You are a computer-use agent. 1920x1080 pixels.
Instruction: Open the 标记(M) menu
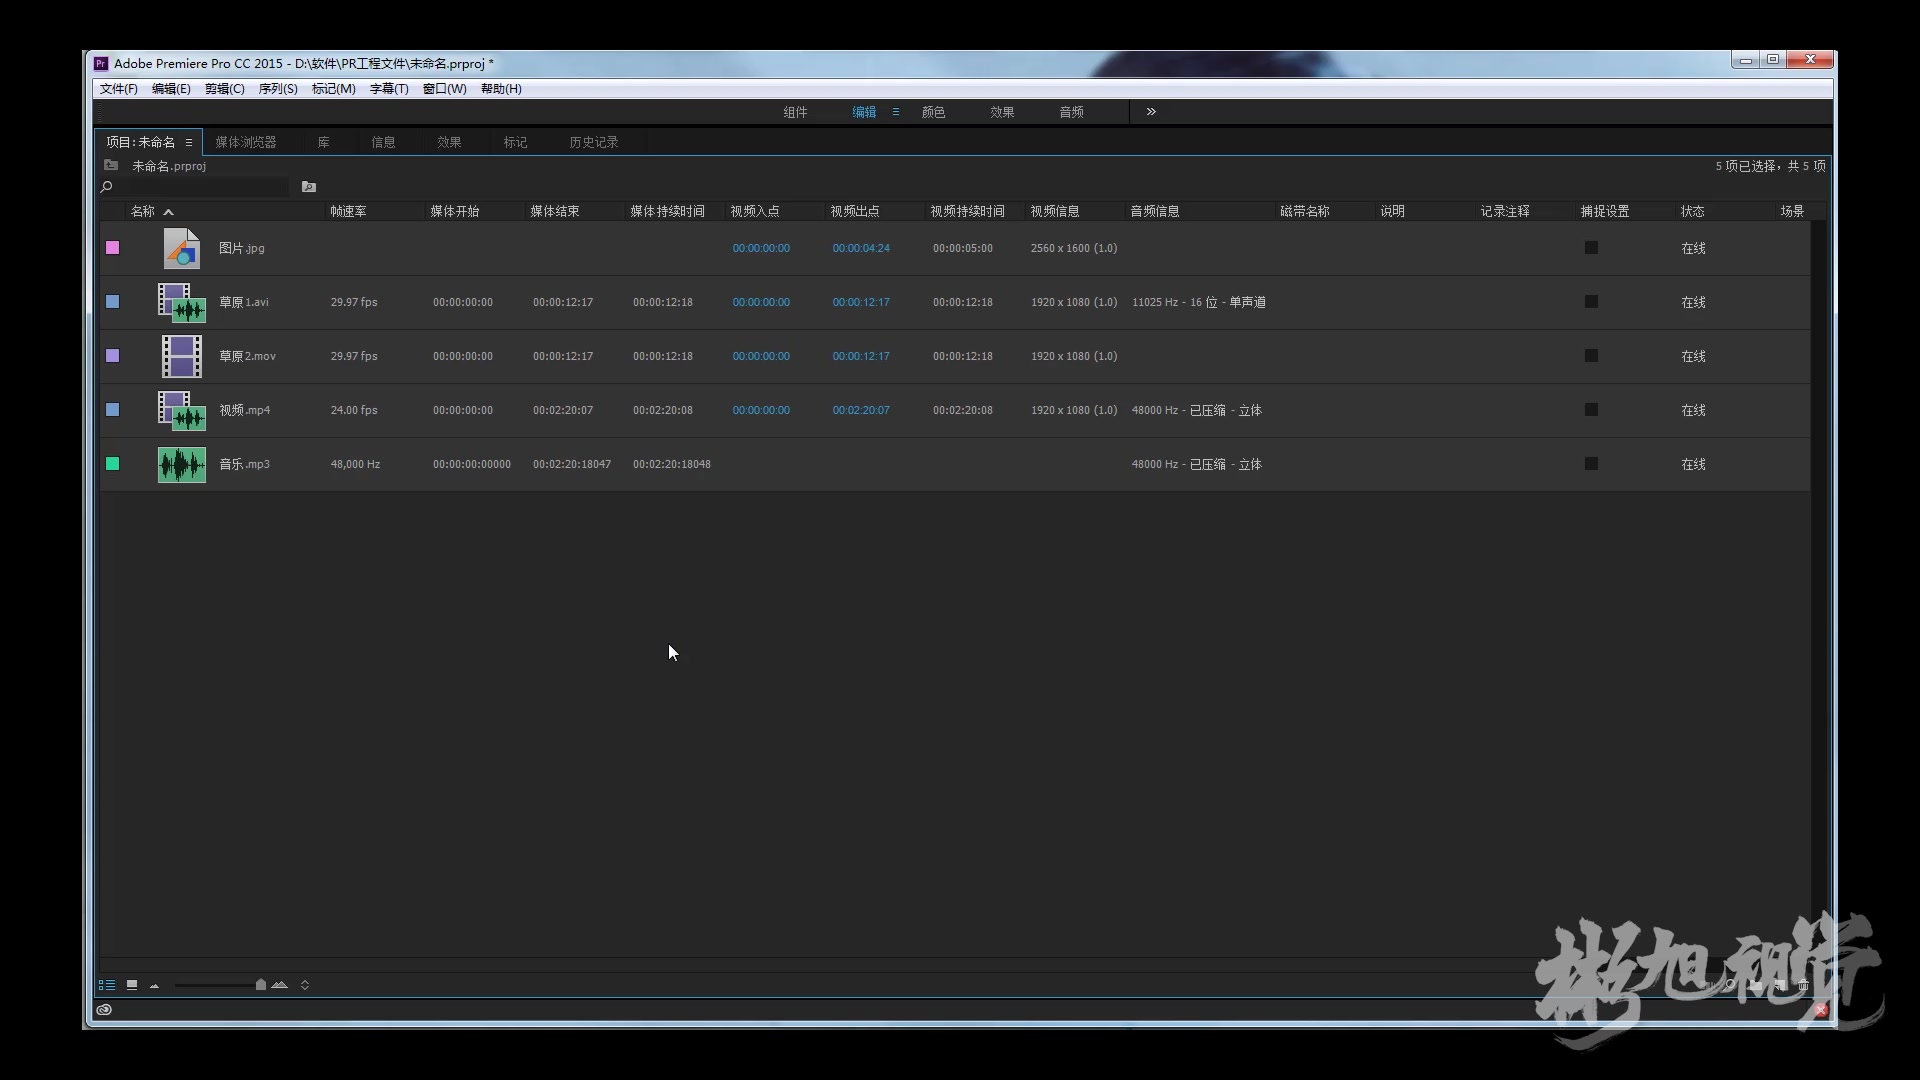click(x=334, y=89)
